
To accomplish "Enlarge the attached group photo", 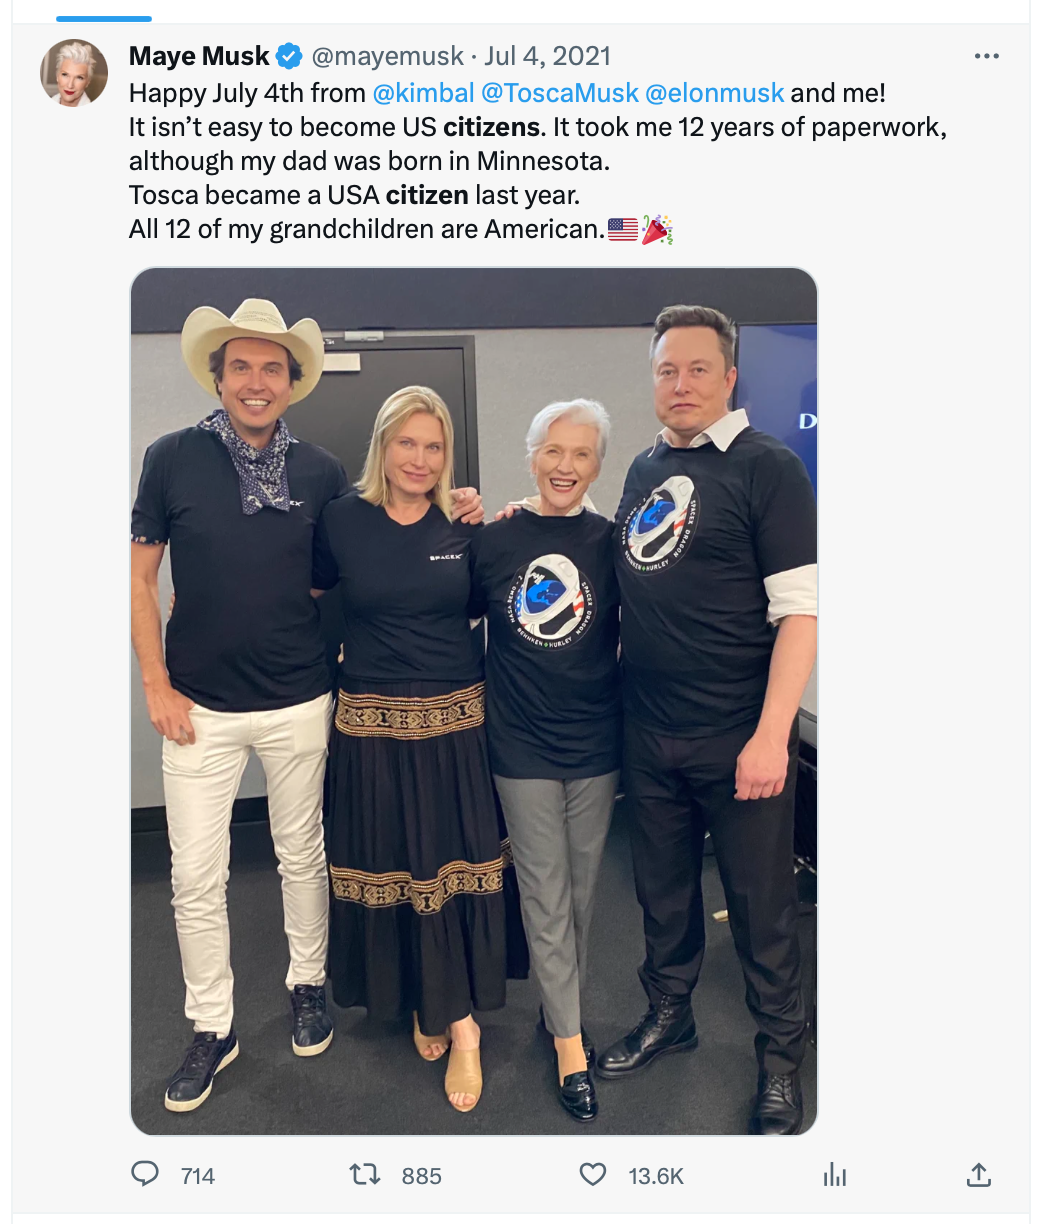I will [474, 701].
